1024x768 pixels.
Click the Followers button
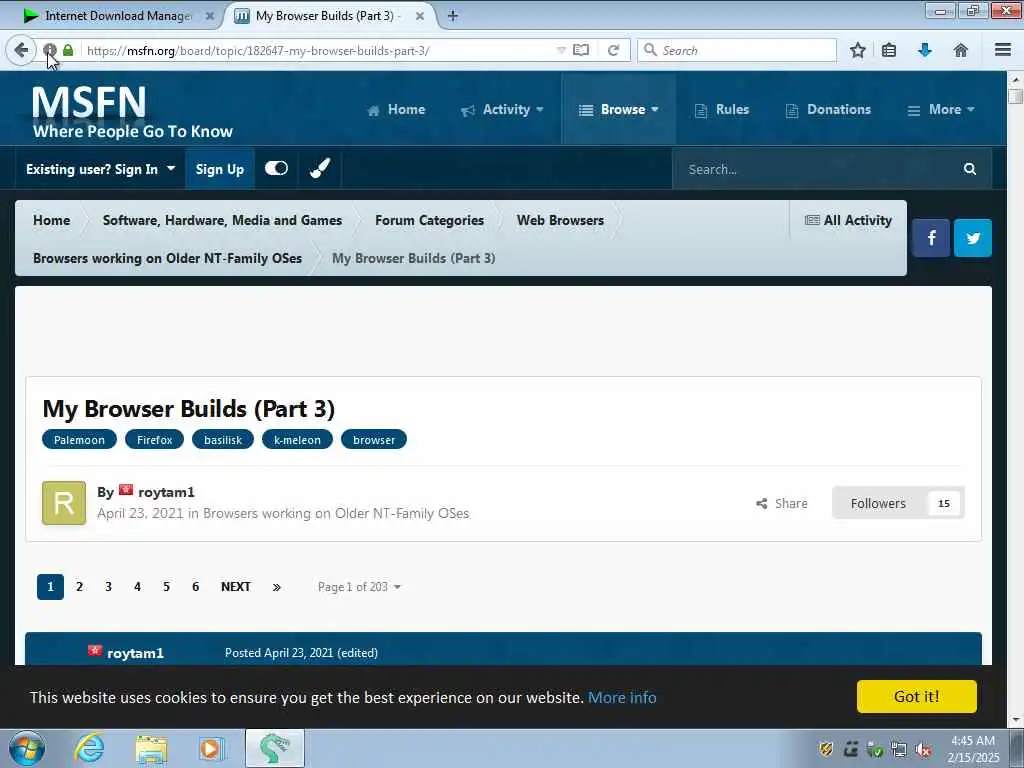tap(898, 503)
